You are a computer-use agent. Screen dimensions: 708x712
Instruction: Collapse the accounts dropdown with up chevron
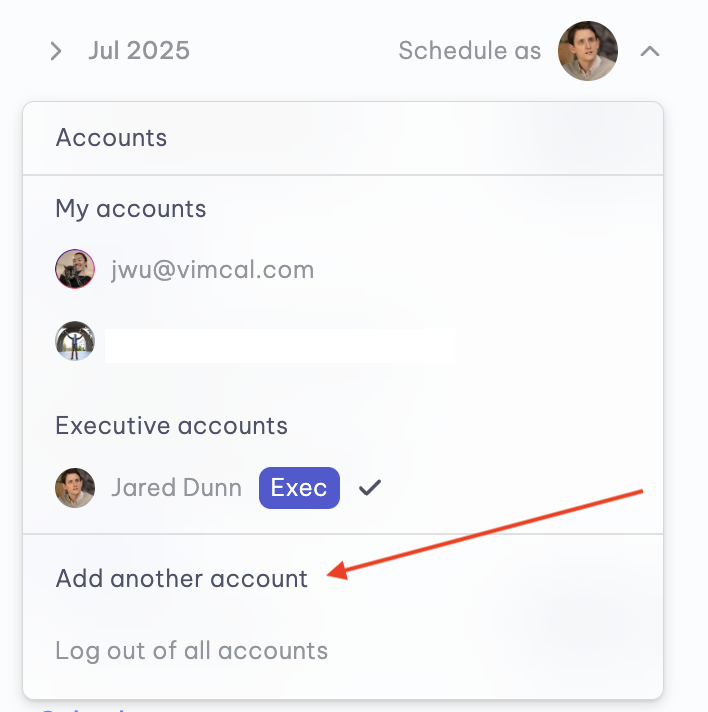[x=650, y=51]
